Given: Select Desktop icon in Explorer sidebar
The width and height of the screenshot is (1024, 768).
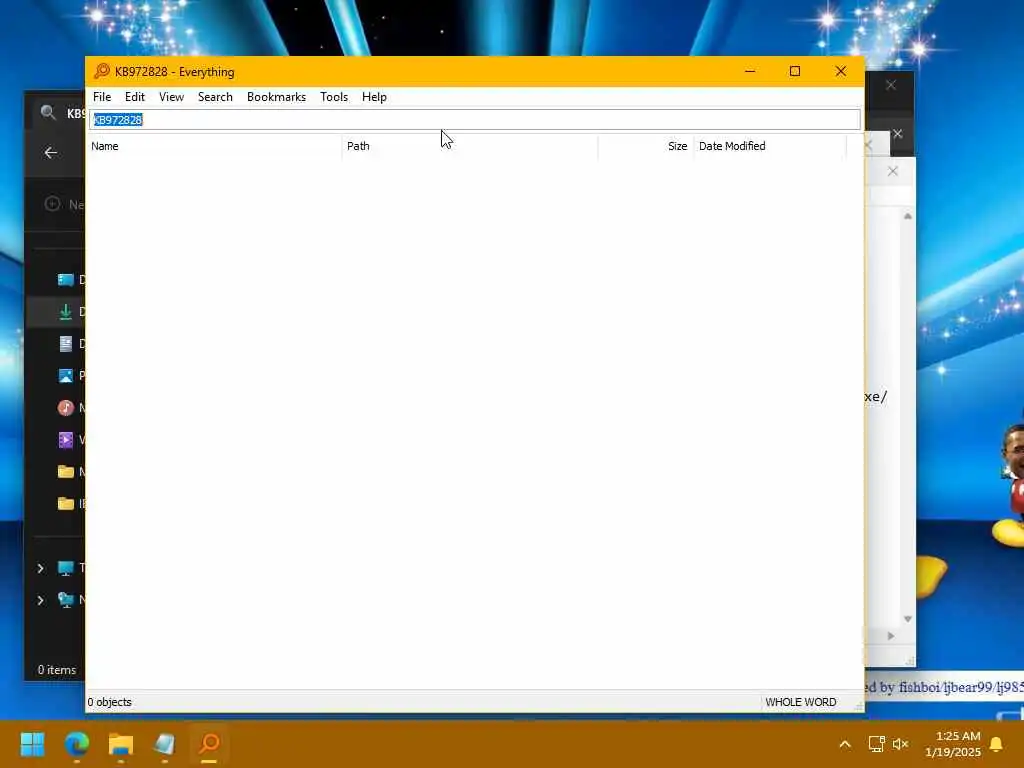Looking at the screenshot, I should [65, 280].
